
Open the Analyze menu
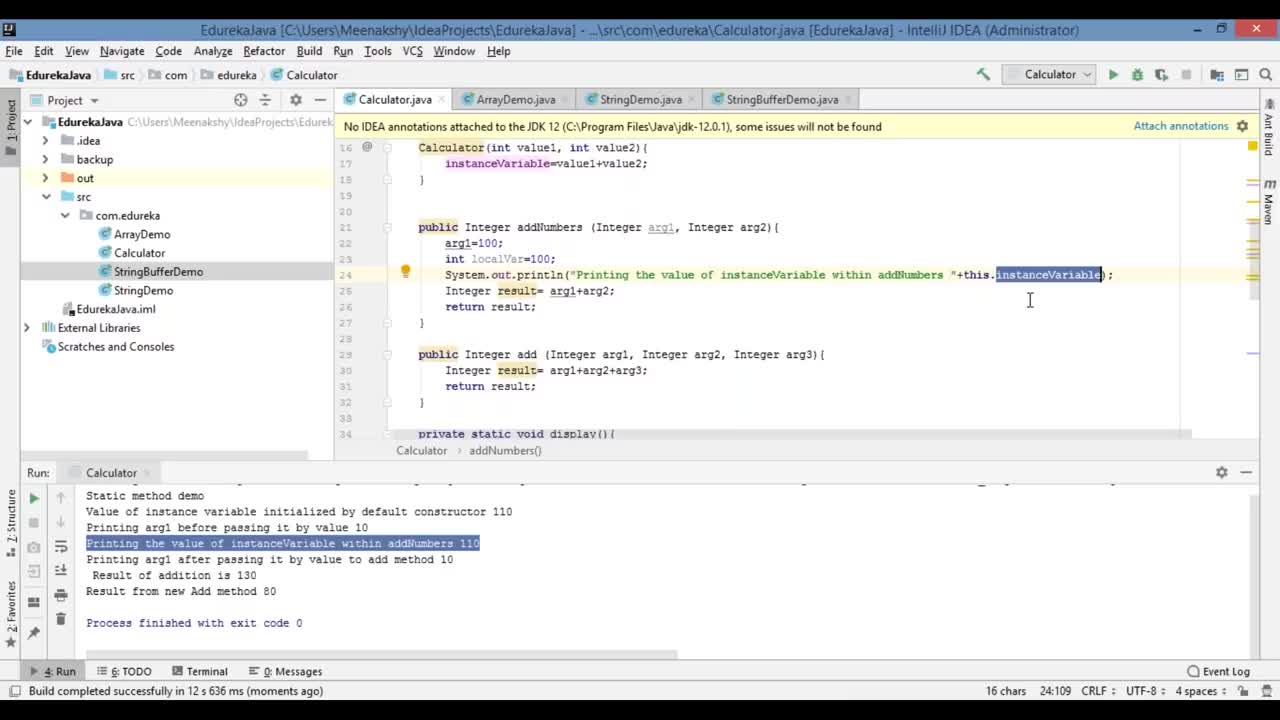213,51
